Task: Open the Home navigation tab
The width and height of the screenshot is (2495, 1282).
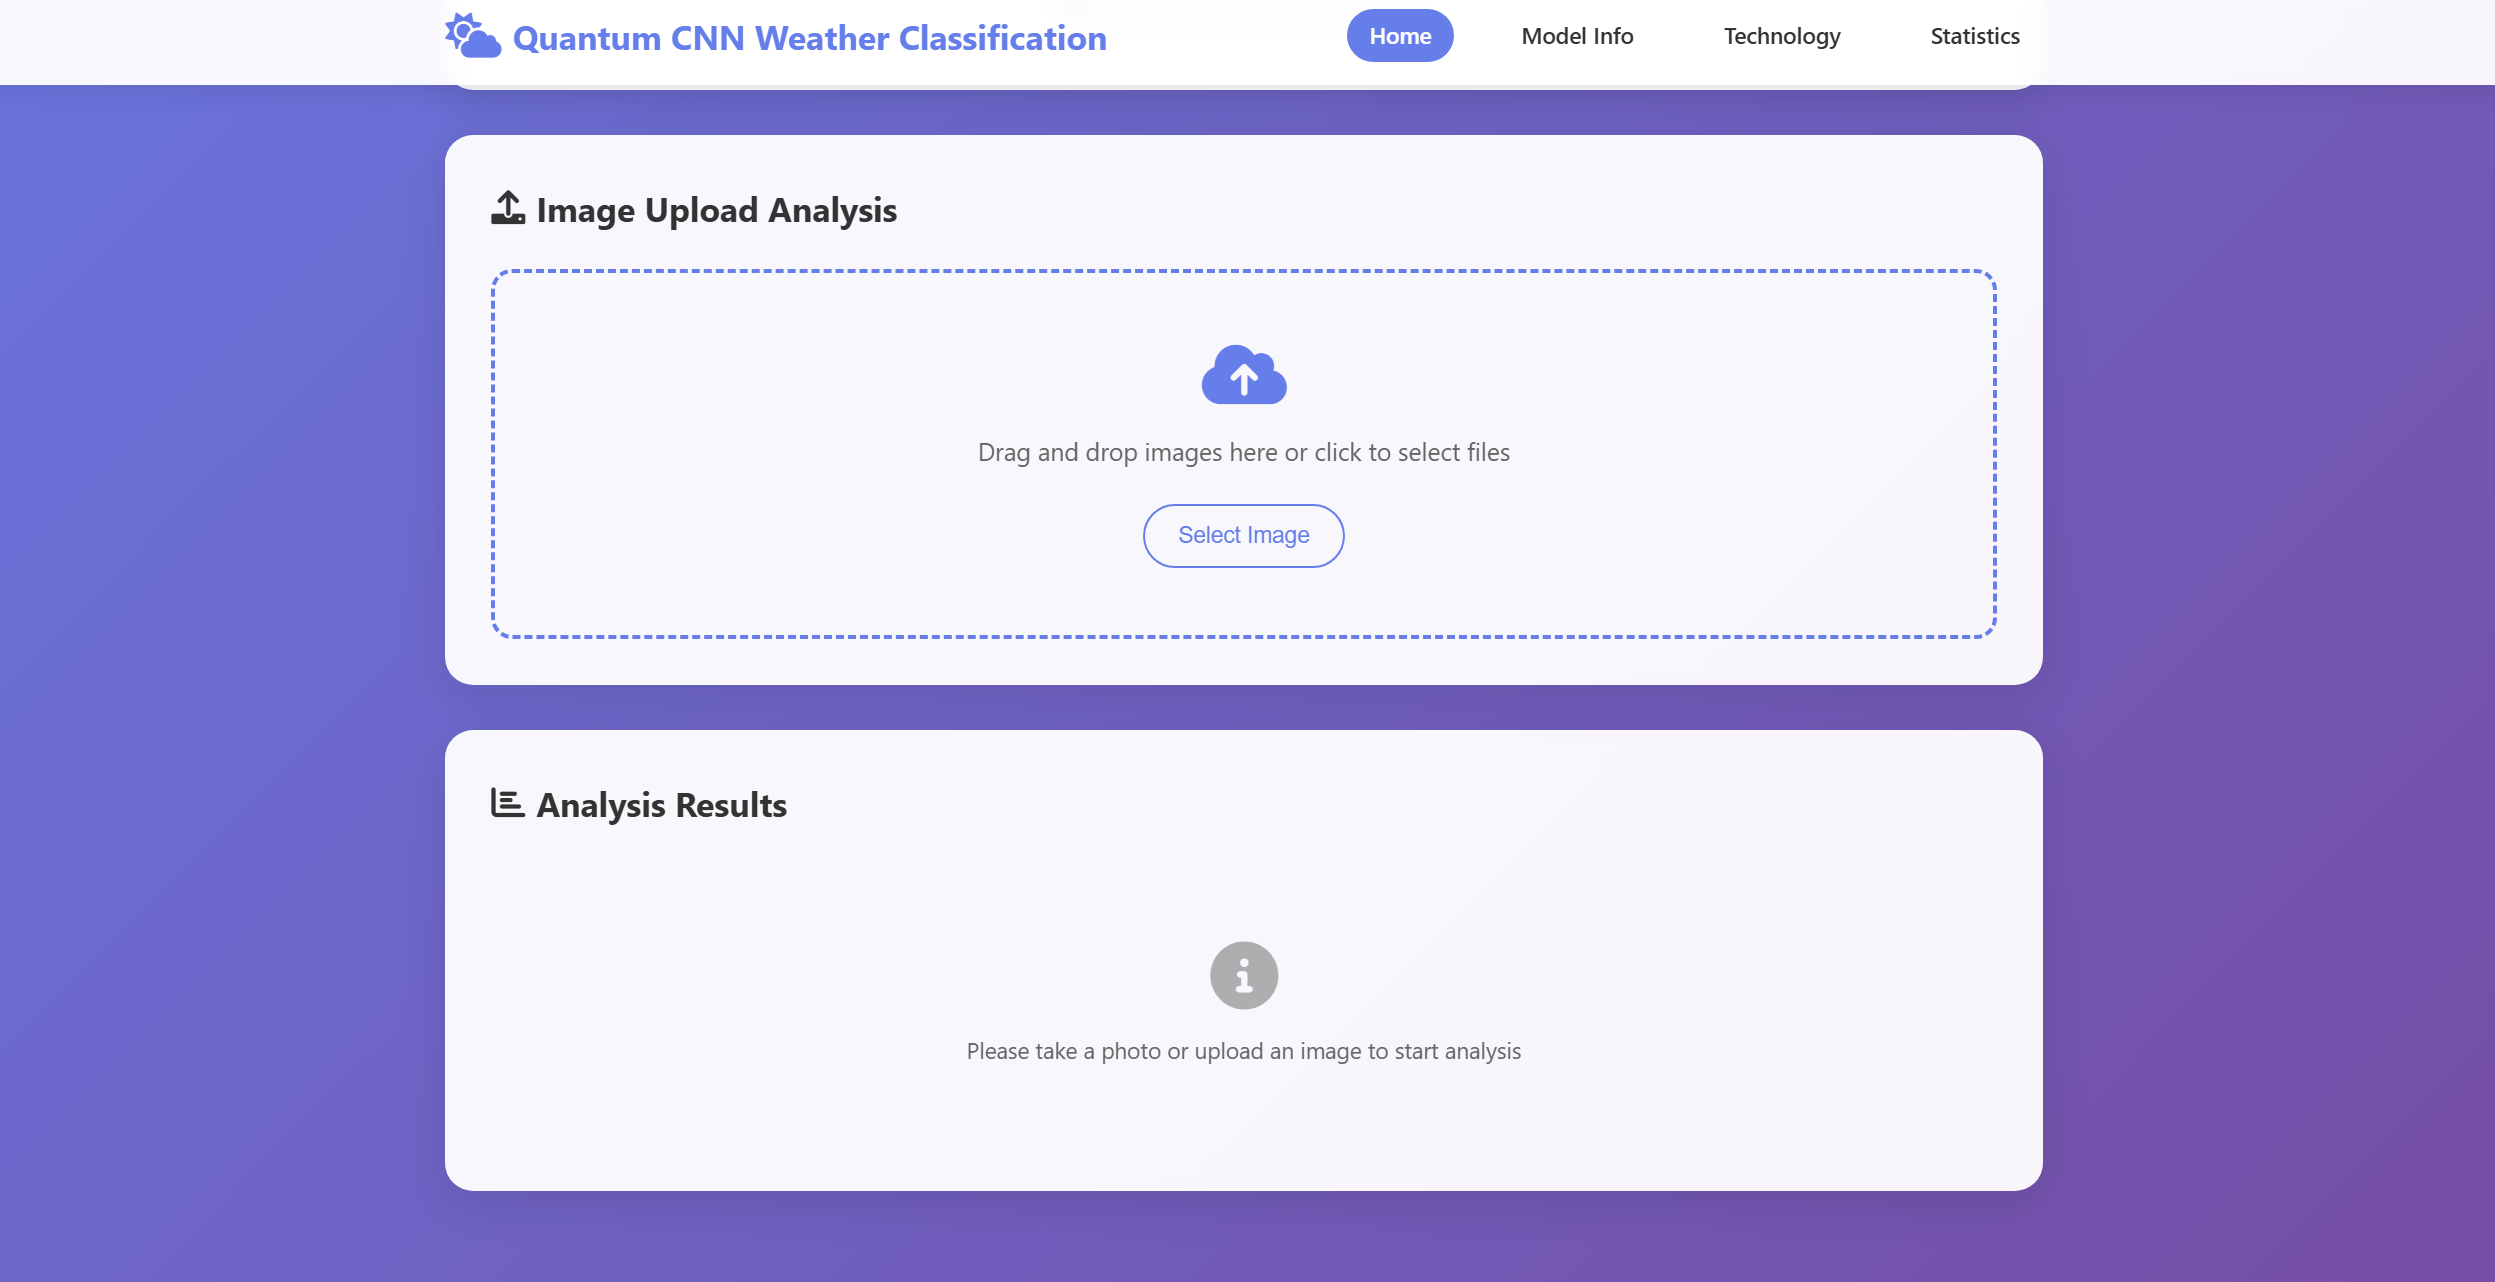Action: tap(1399, 36)
